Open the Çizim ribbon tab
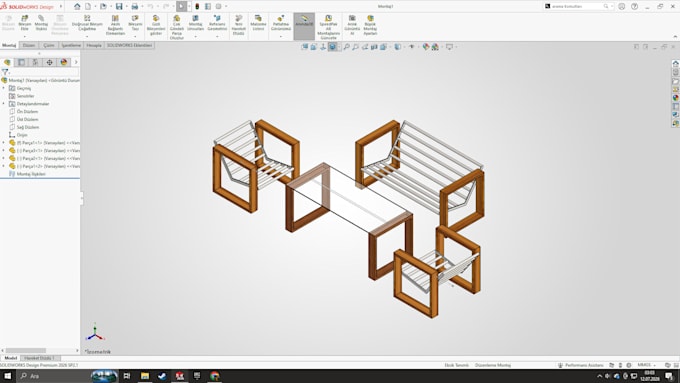 click(49, 46)
